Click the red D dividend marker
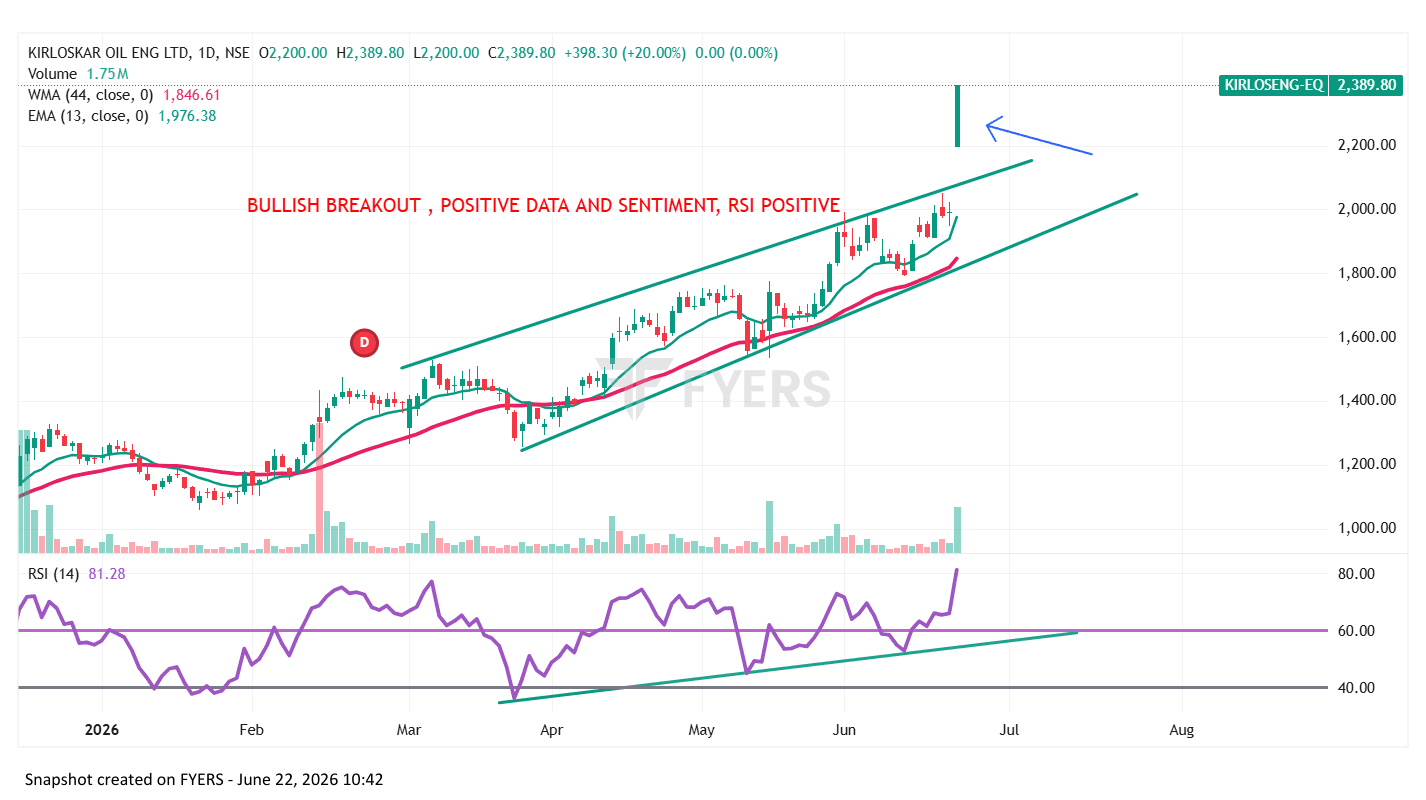This screenshot has width=1426, height=800. (x=364, y=343)
